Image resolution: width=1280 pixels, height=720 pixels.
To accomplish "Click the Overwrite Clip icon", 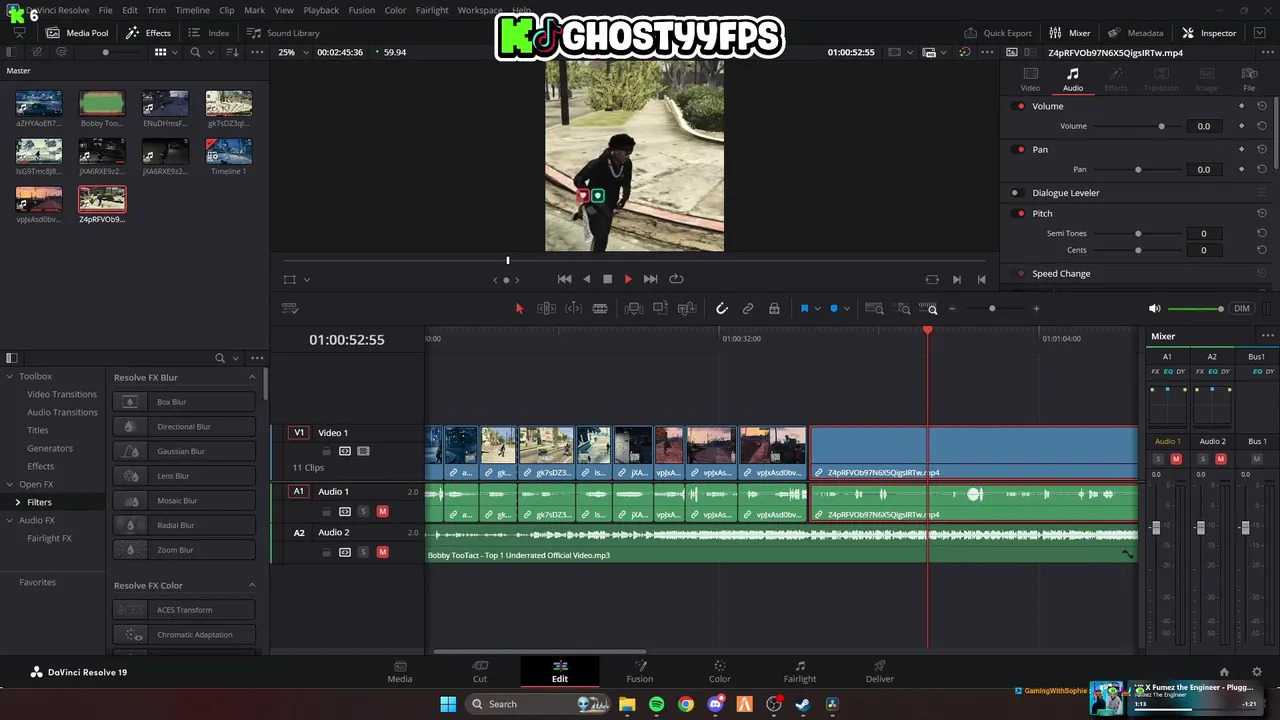I will point(660,309).
